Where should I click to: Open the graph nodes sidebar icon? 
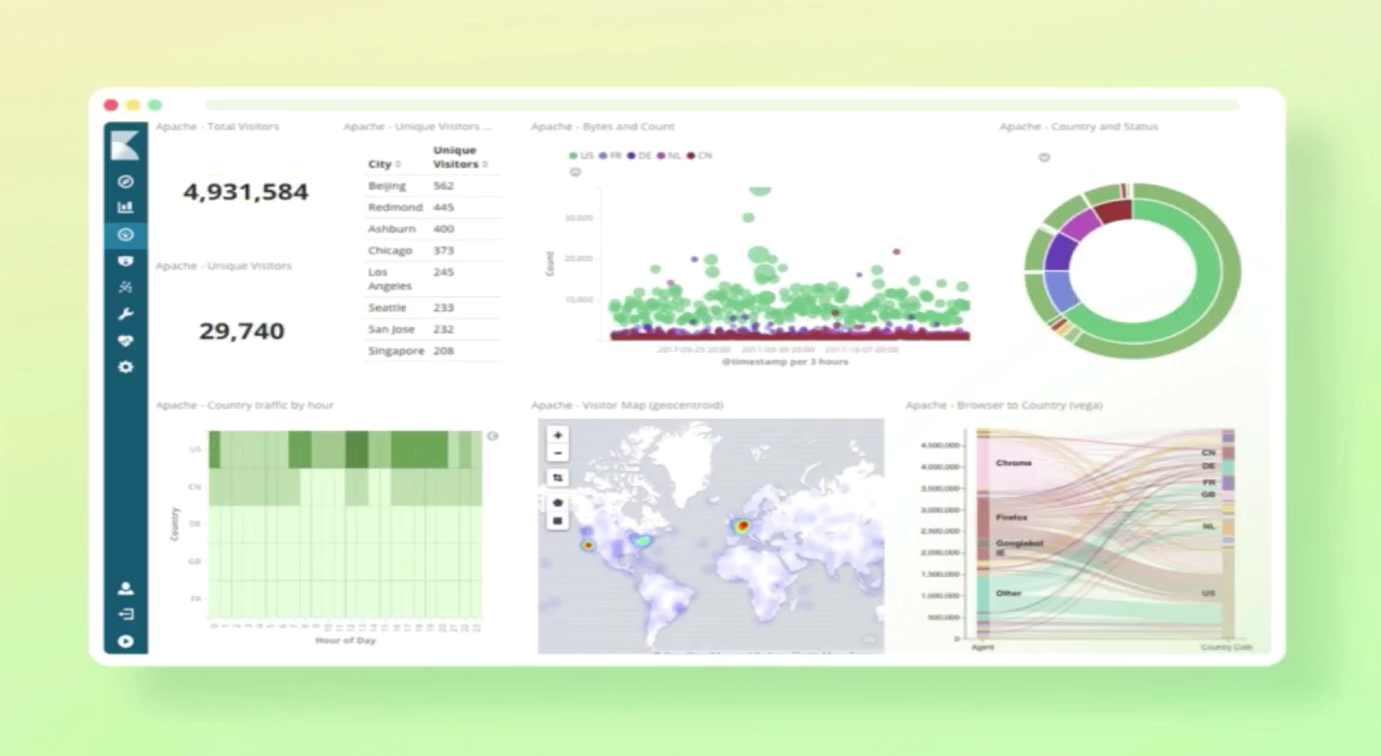pyautogui.click(x=125, y=287)
